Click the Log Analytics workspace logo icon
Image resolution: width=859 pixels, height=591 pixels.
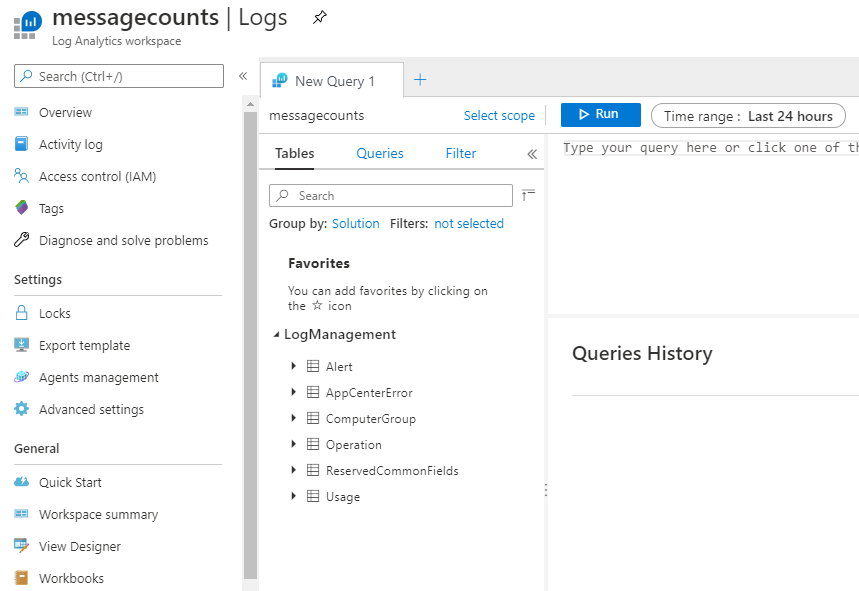pyautogui.click(x=27, y=25)
